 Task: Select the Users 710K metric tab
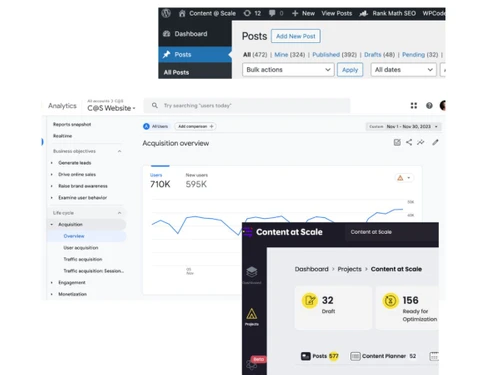tap(160, 181)
